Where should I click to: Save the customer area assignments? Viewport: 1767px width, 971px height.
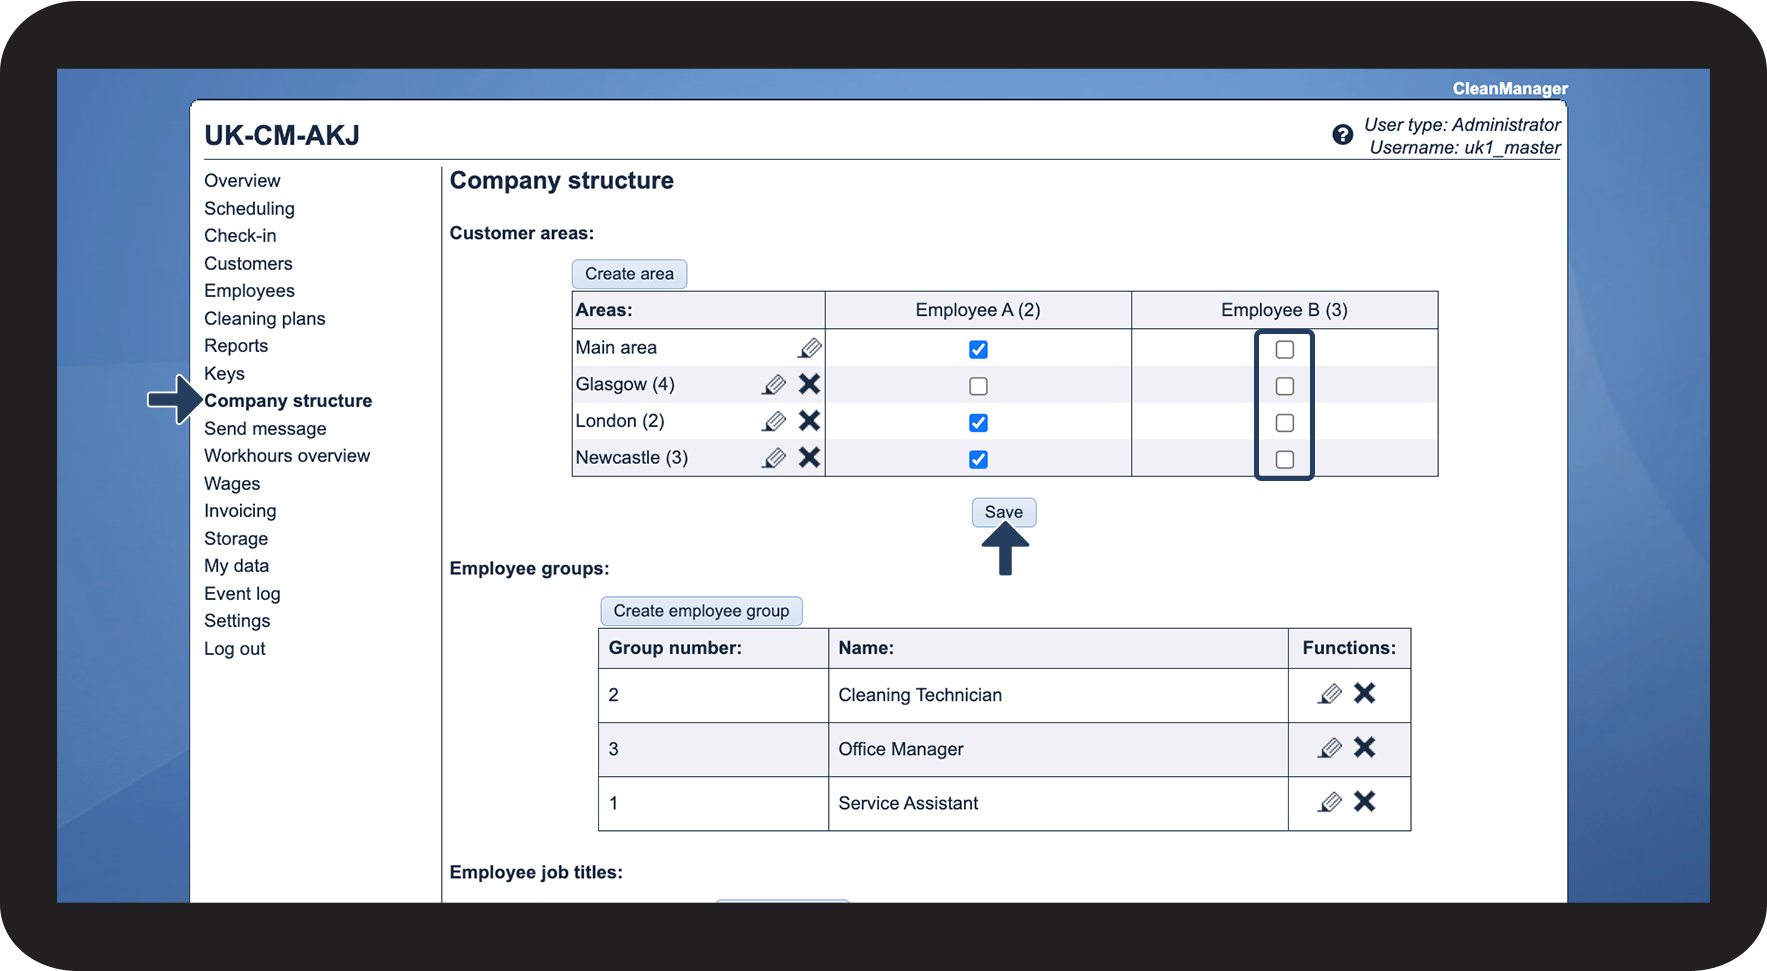pos(1003,512)
